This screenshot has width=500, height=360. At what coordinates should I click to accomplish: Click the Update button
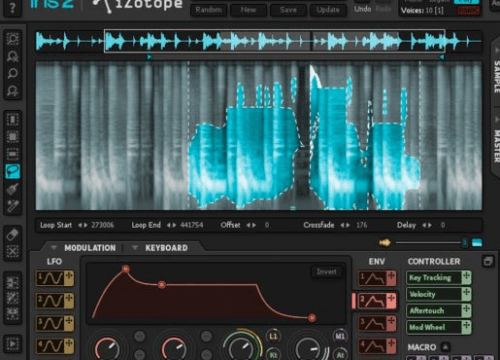[328, 10]
